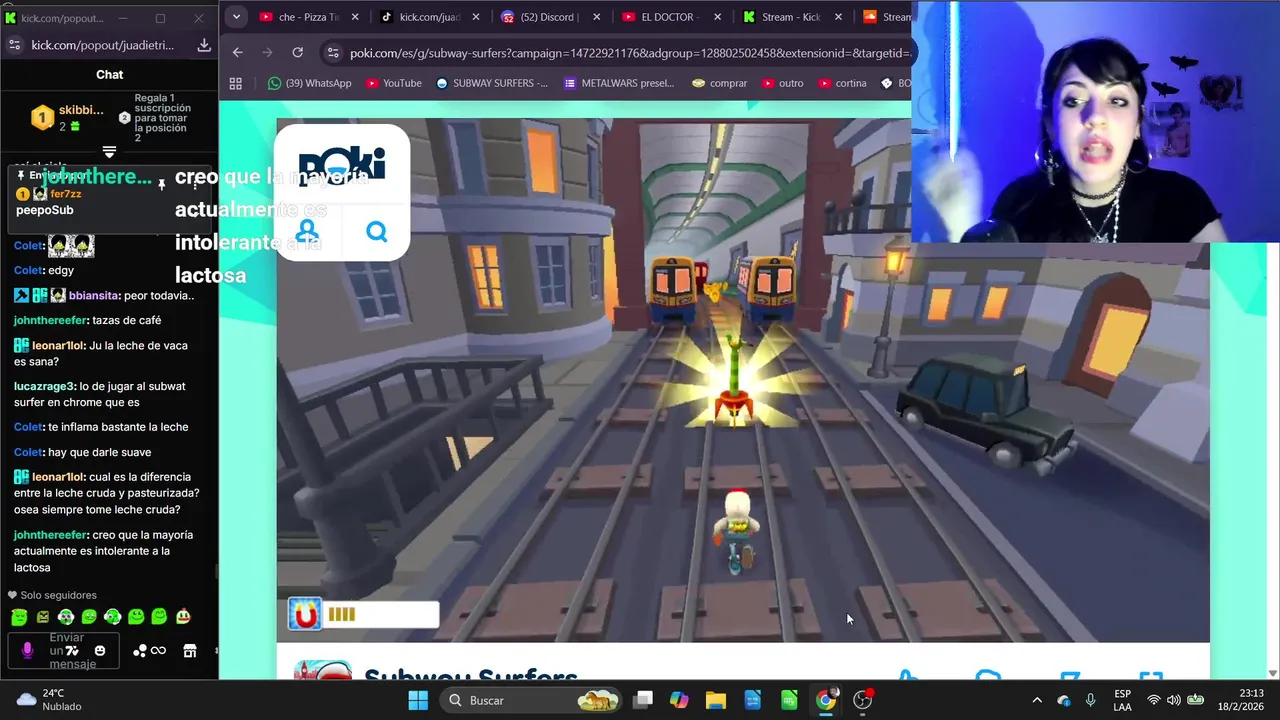
Task: Click username bbiansita in chat
Action: coord(94,296)
